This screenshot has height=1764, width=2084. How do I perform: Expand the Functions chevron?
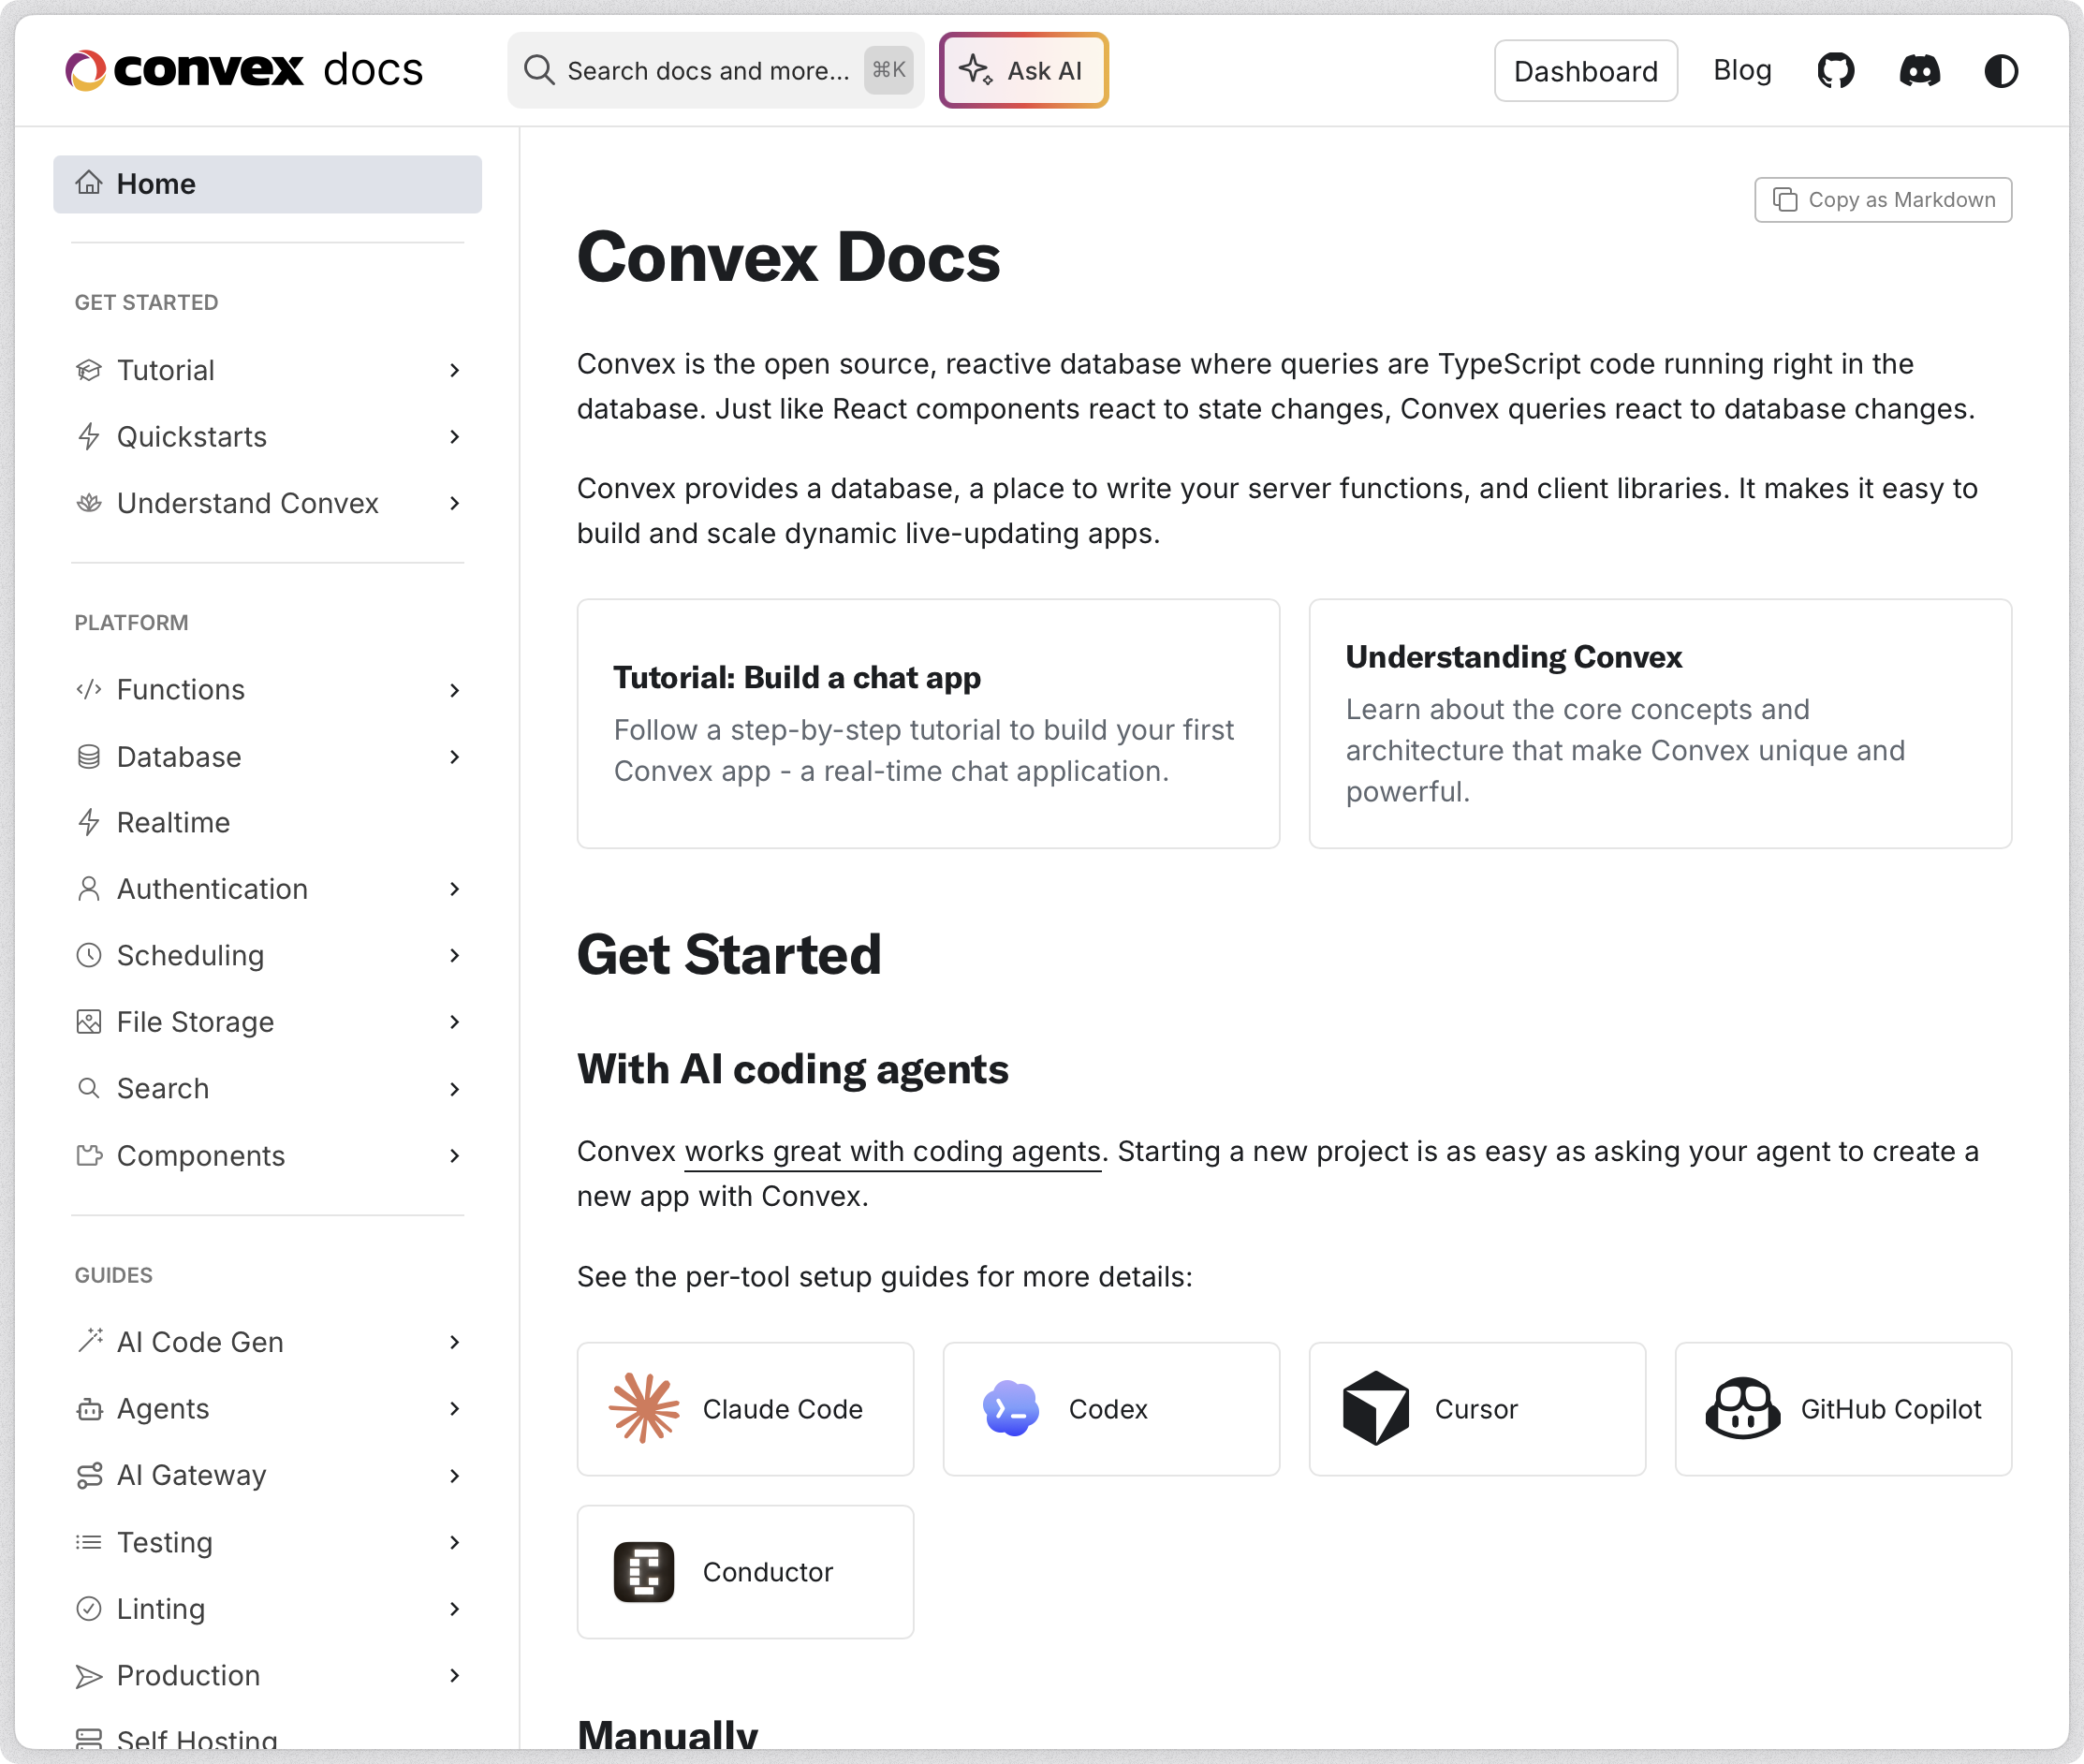coord(455,690)
